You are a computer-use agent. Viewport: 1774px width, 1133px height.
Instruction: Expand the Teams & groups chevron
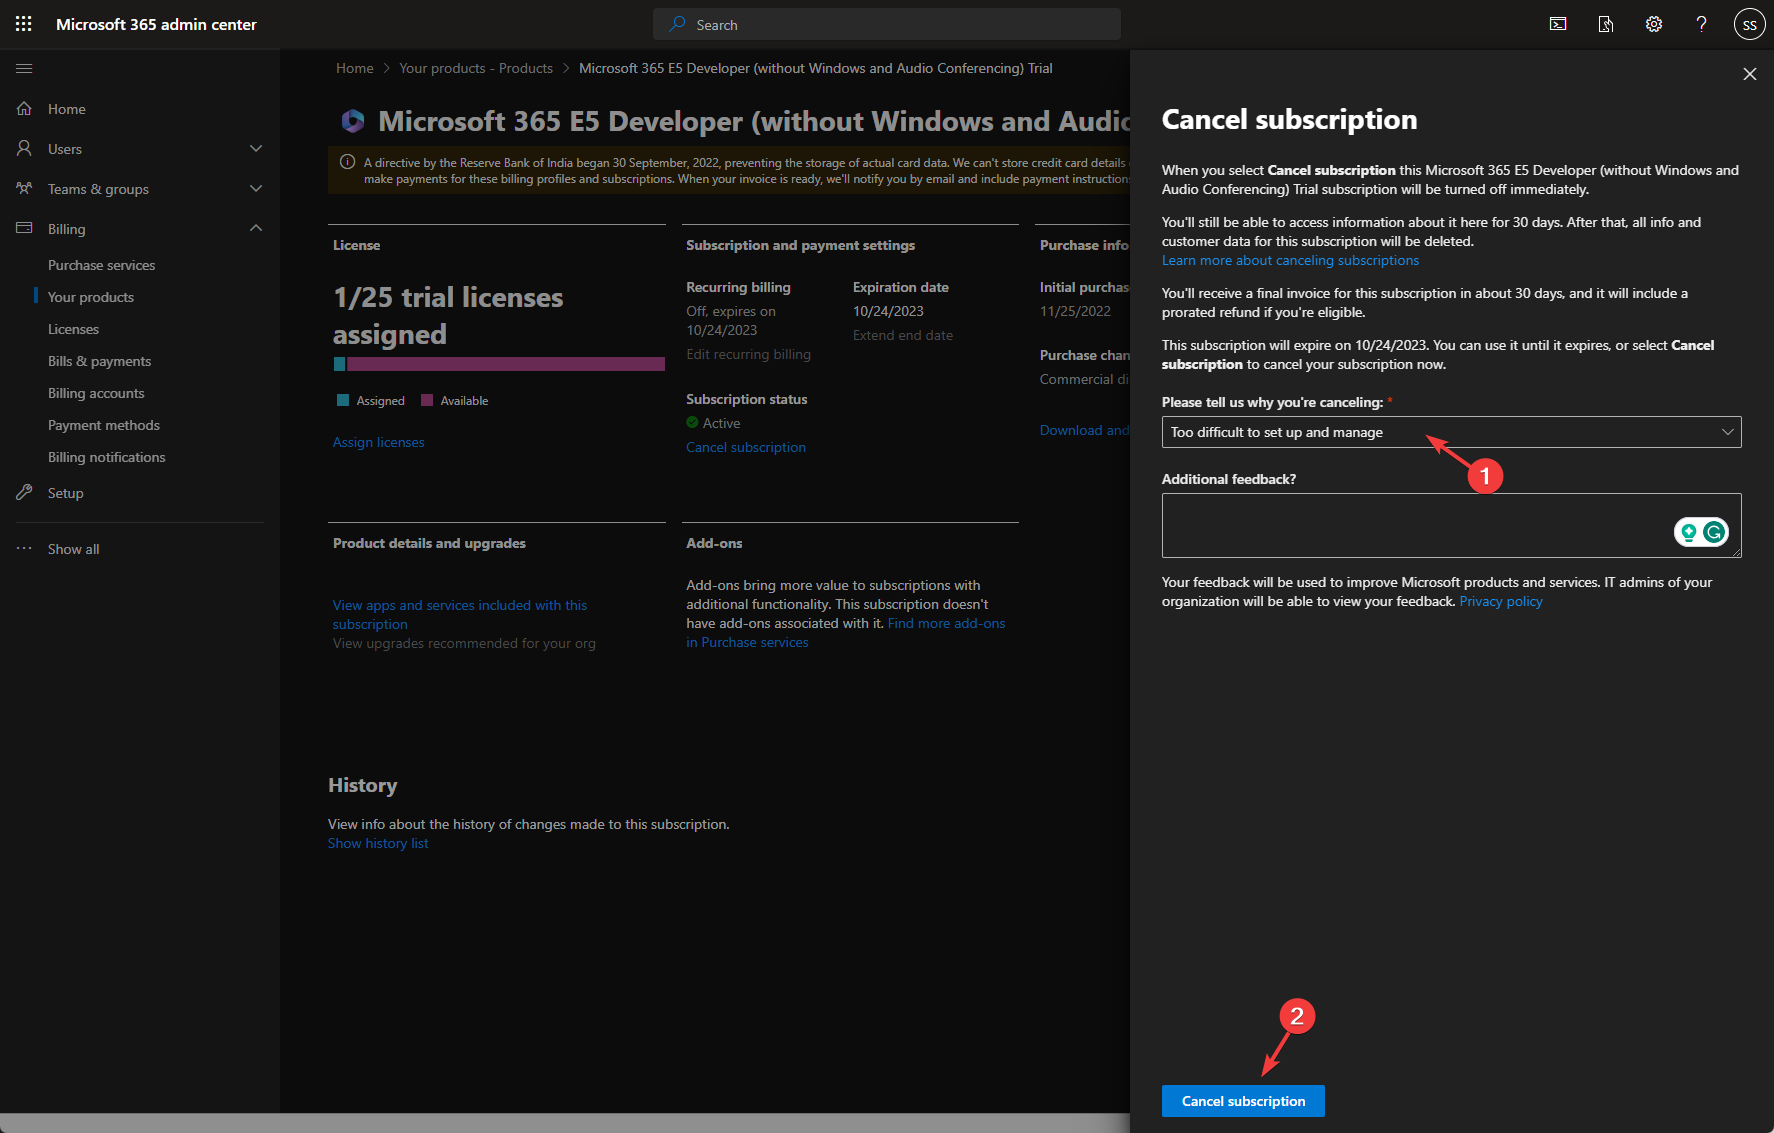click(256, 188)
